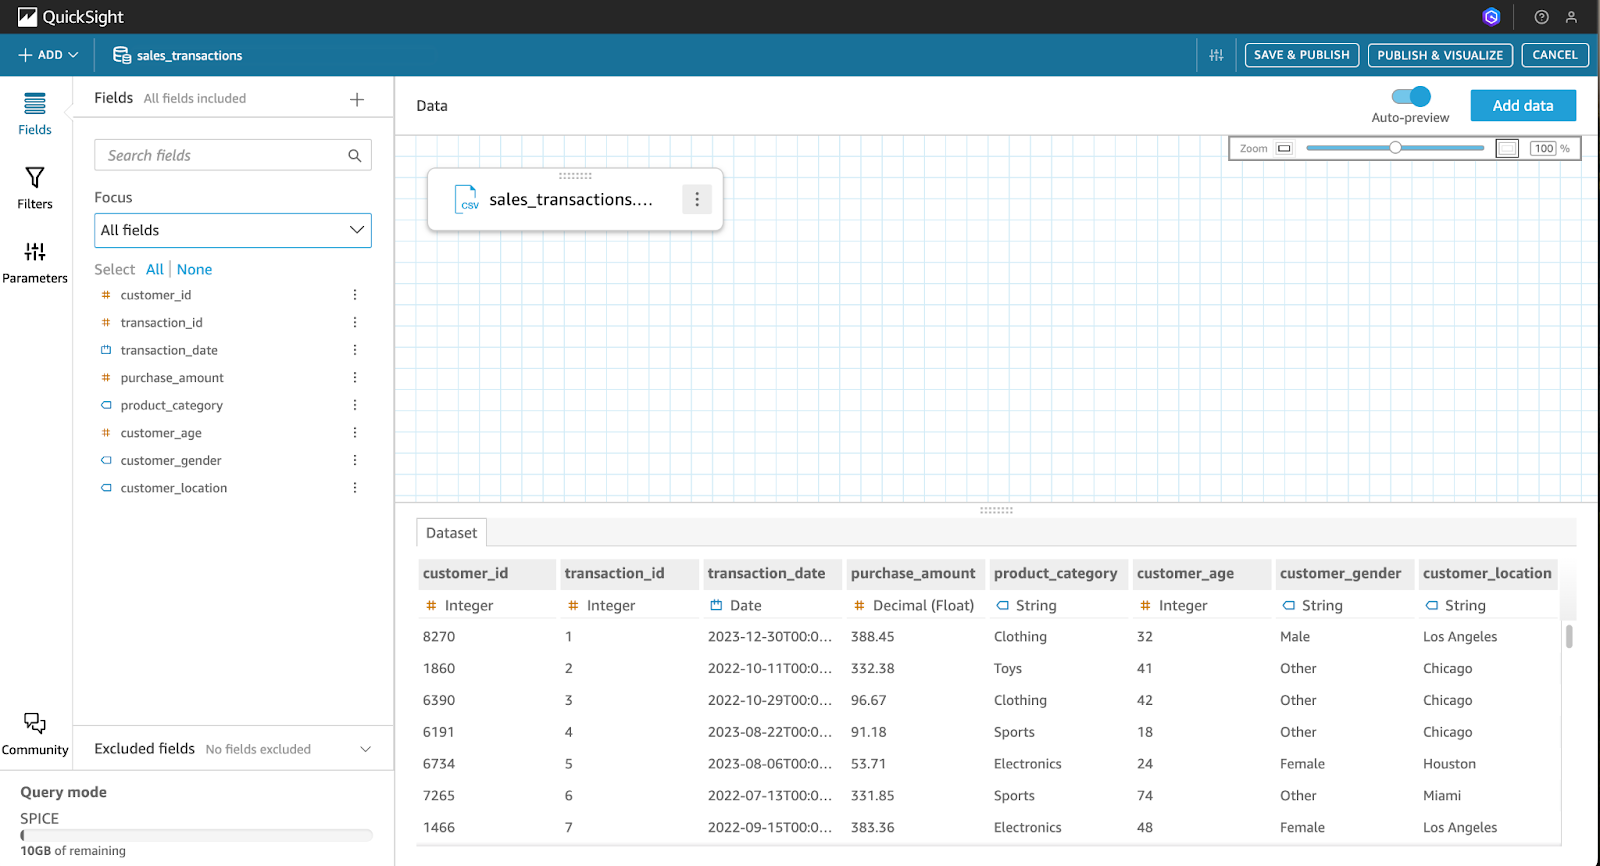This screenshot has height=866, width=1600.
Task: Click cell value 388.45
Action: (x=873, y=636)
